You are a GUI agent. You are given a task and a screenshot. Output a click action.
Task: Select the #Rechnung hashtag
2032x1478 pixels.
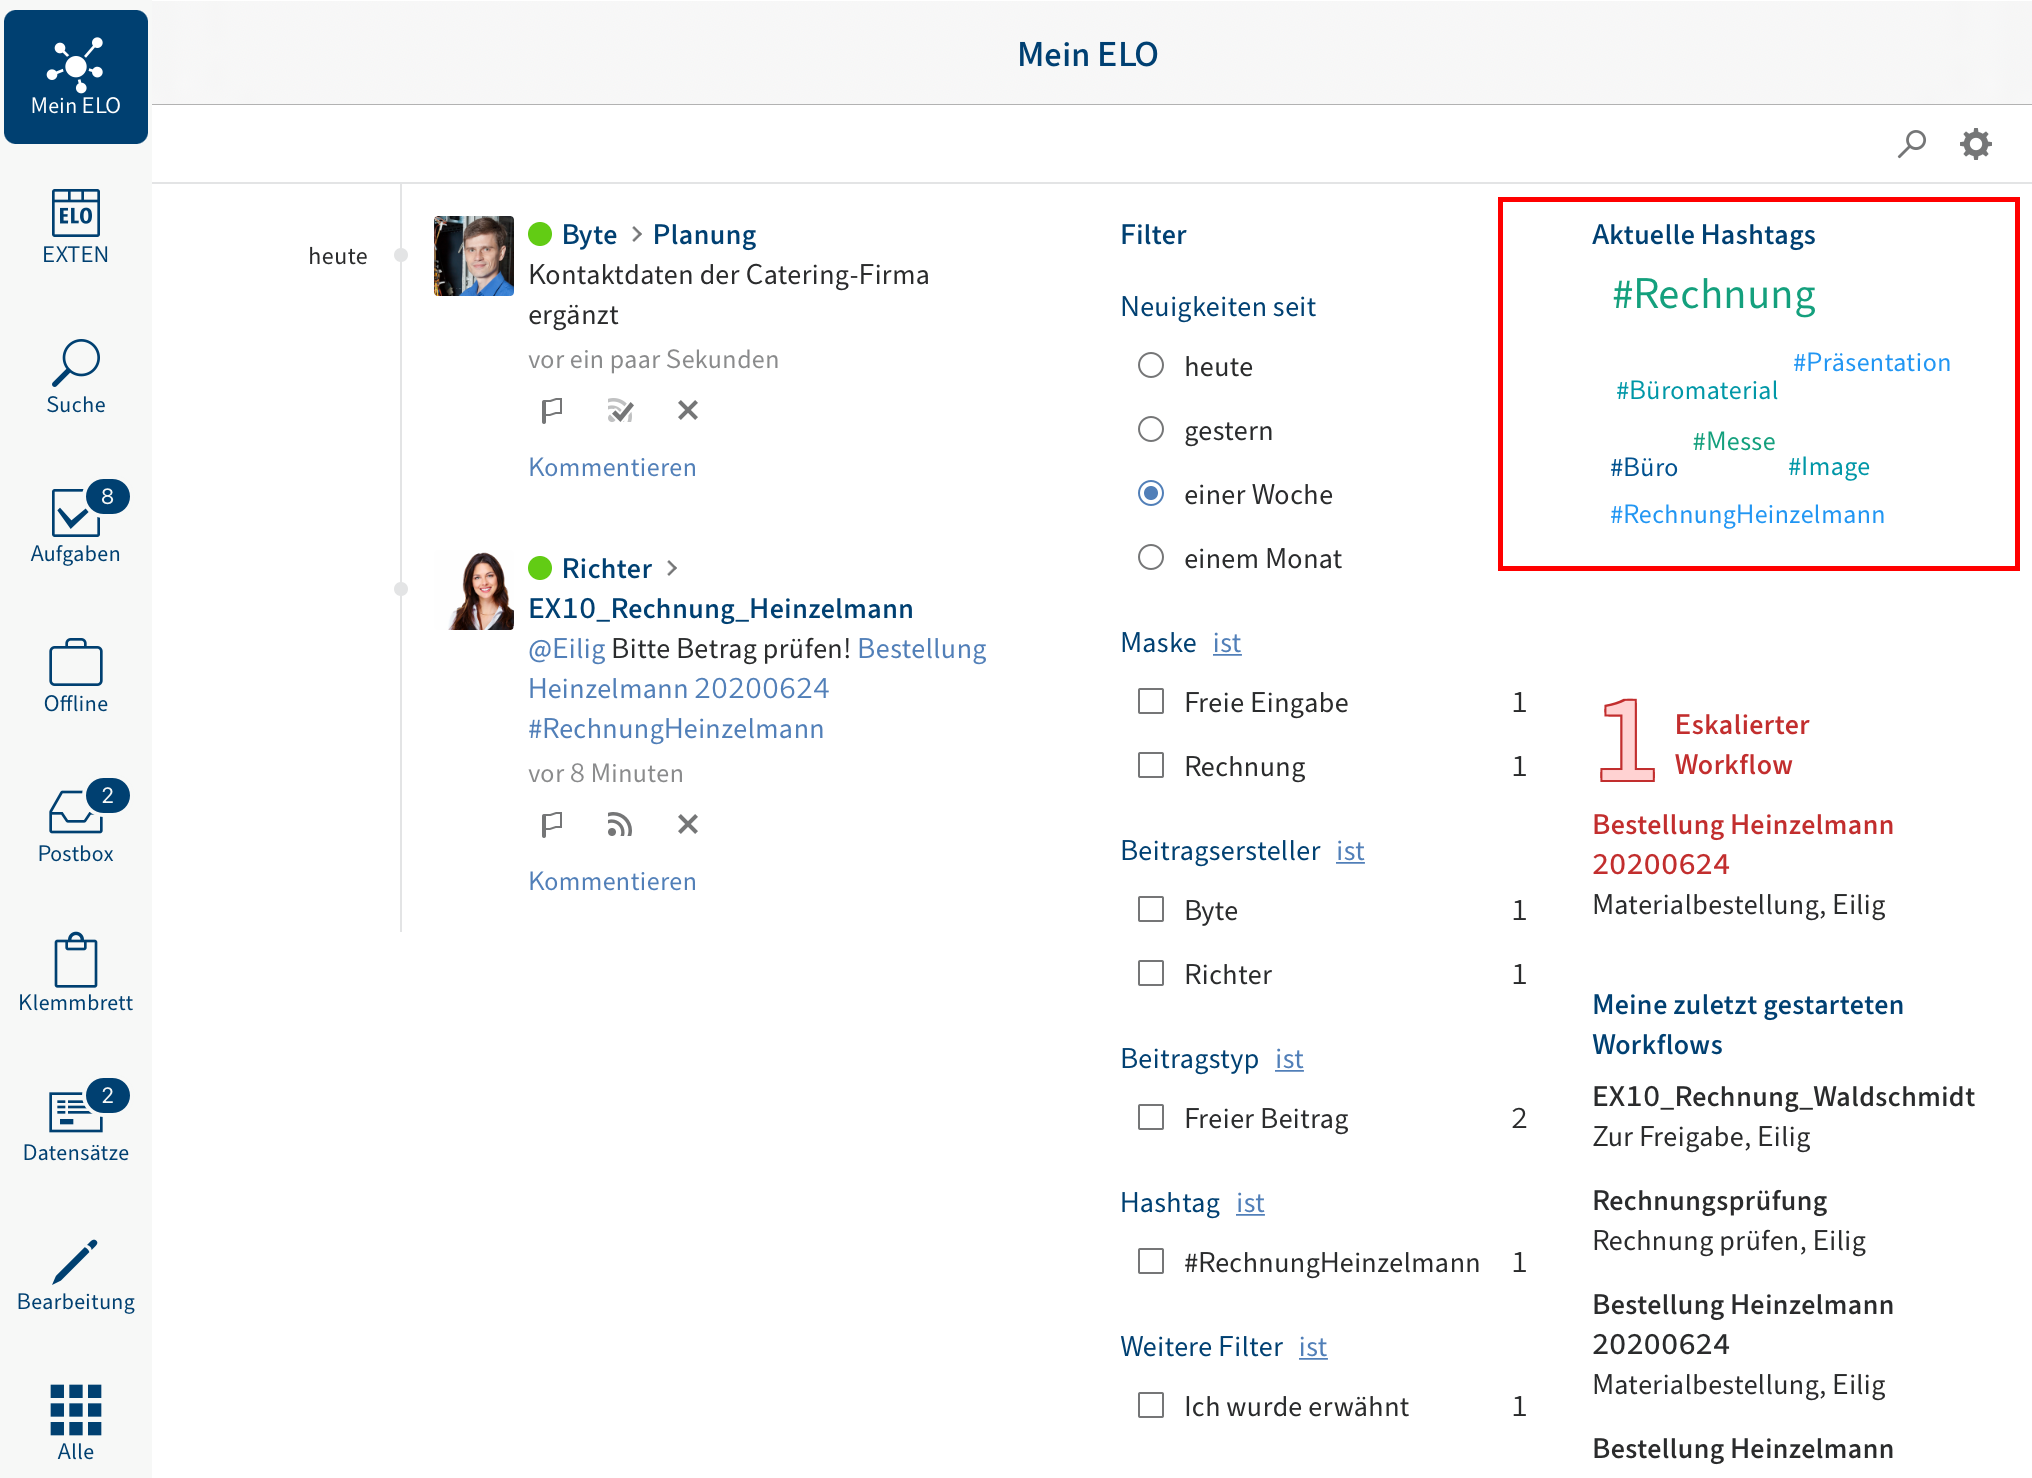tap(1713, 295)
